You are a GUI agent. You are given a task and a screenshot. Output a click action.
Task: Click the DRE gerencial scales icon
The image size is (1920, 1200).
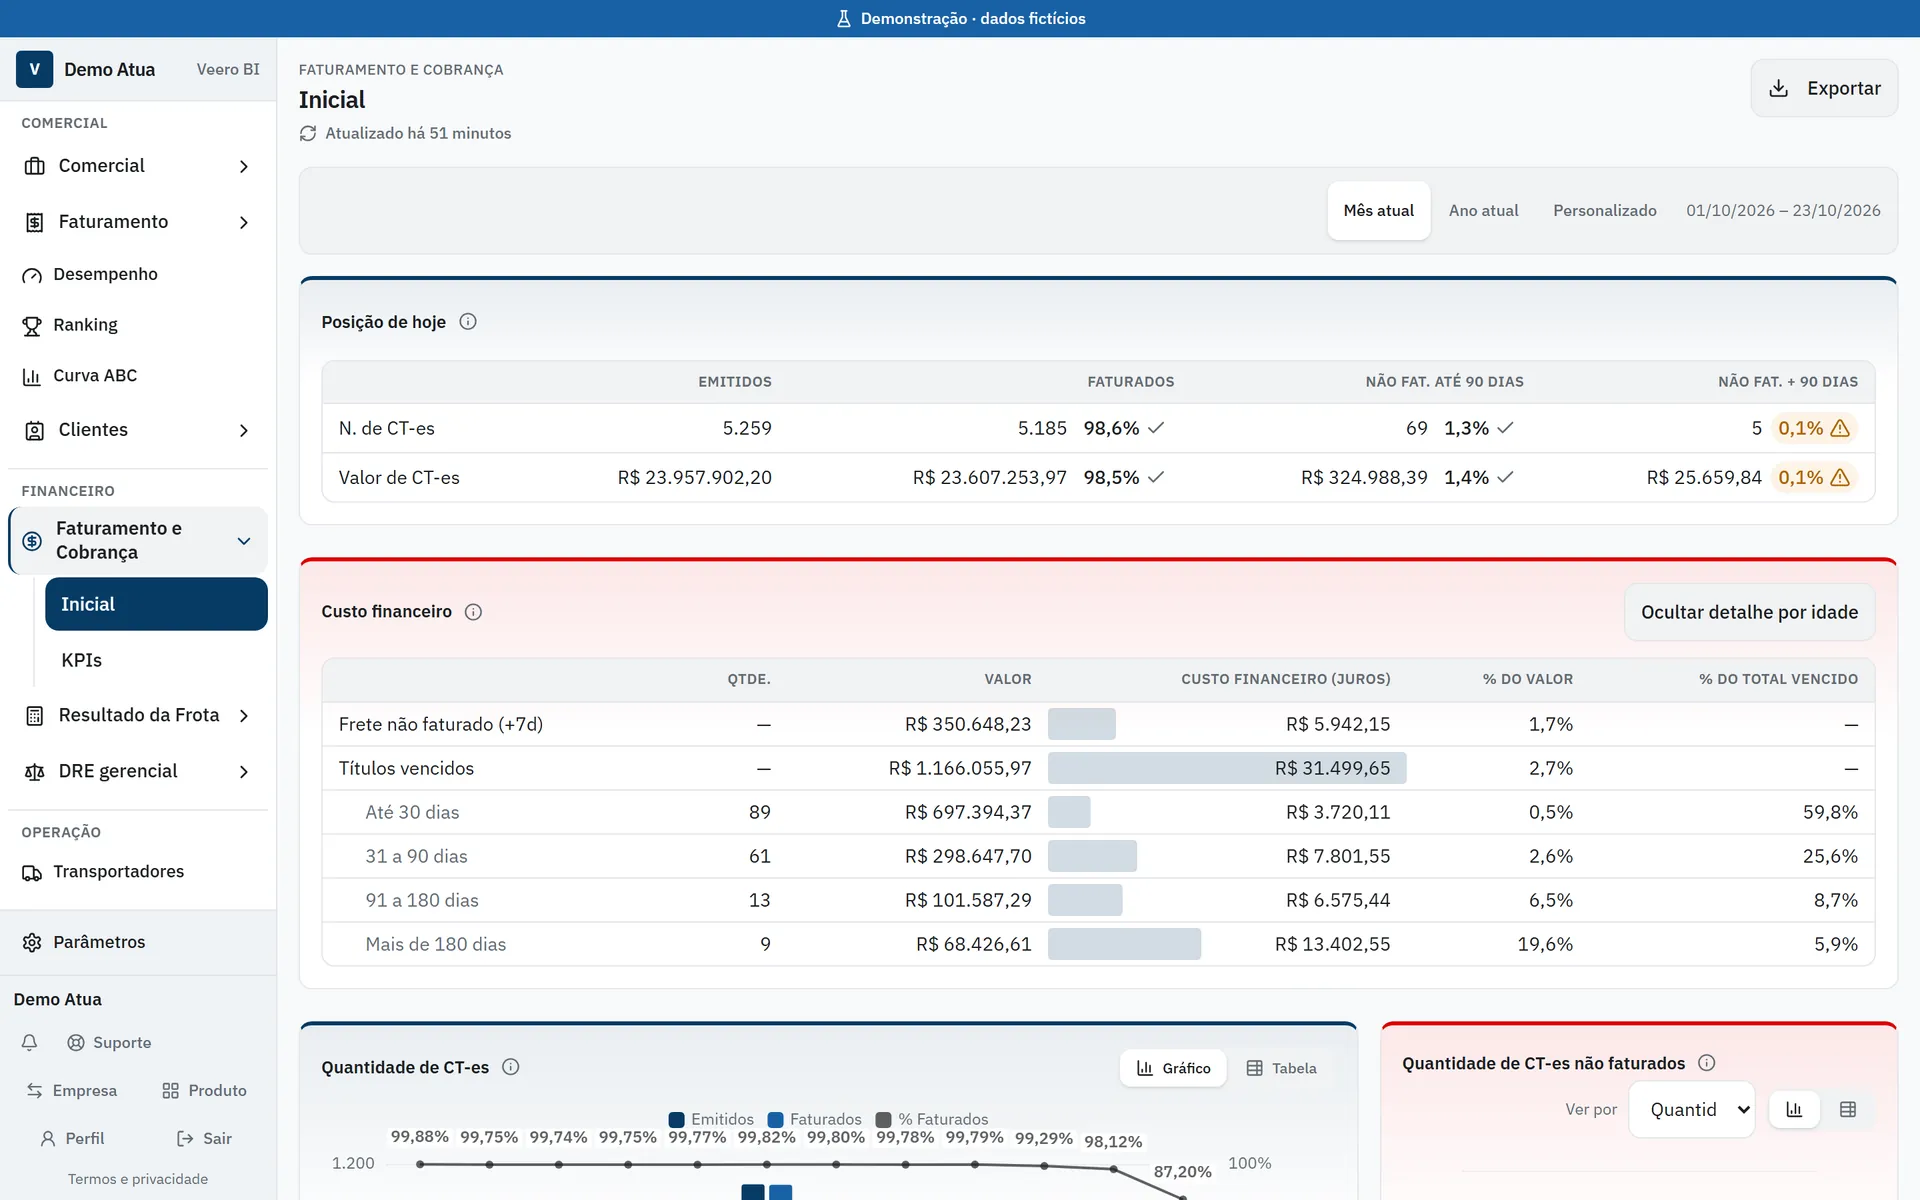[x=34, y=772]
